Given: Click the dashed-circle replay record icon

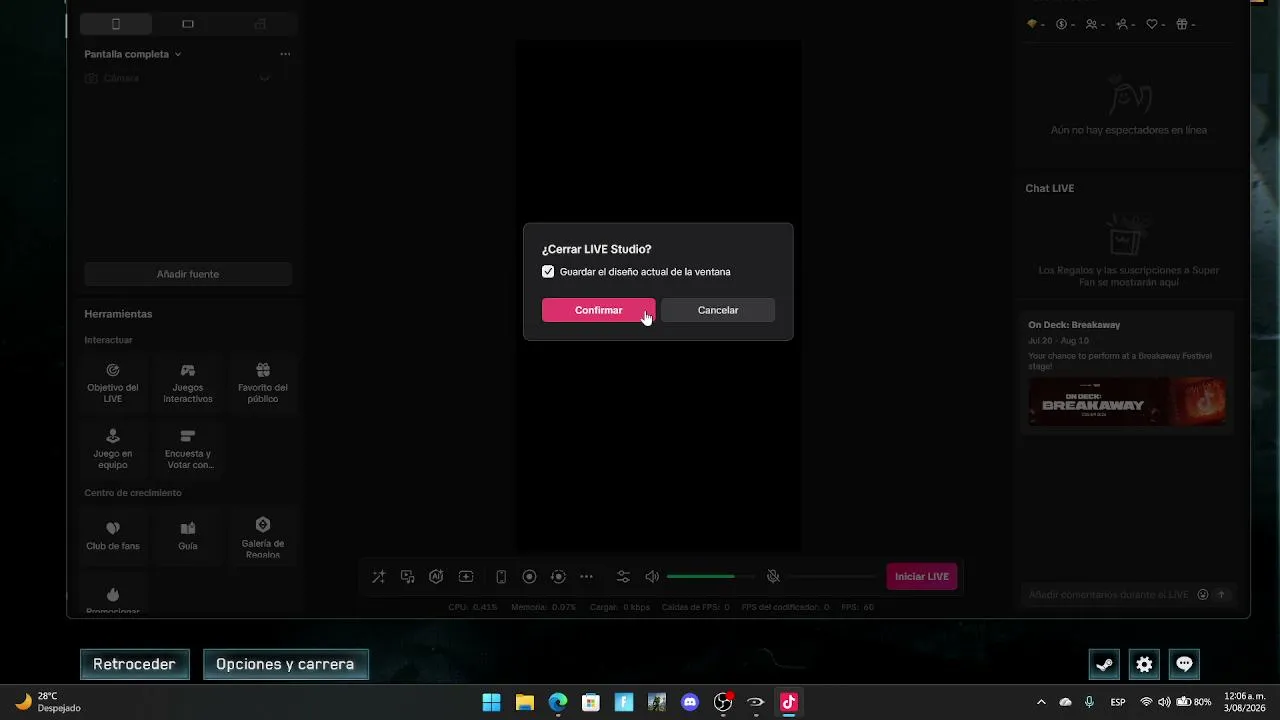Looking at the screenshot, I should click(558, 577).
